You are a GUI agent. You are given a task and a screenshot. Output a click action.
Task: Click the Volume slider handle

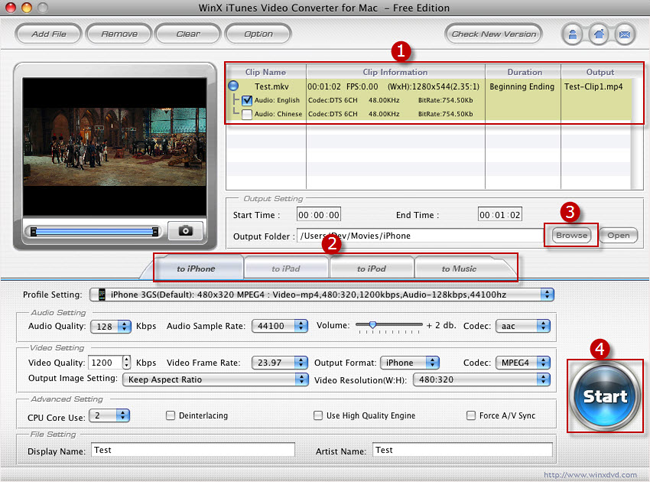(373, 325)
